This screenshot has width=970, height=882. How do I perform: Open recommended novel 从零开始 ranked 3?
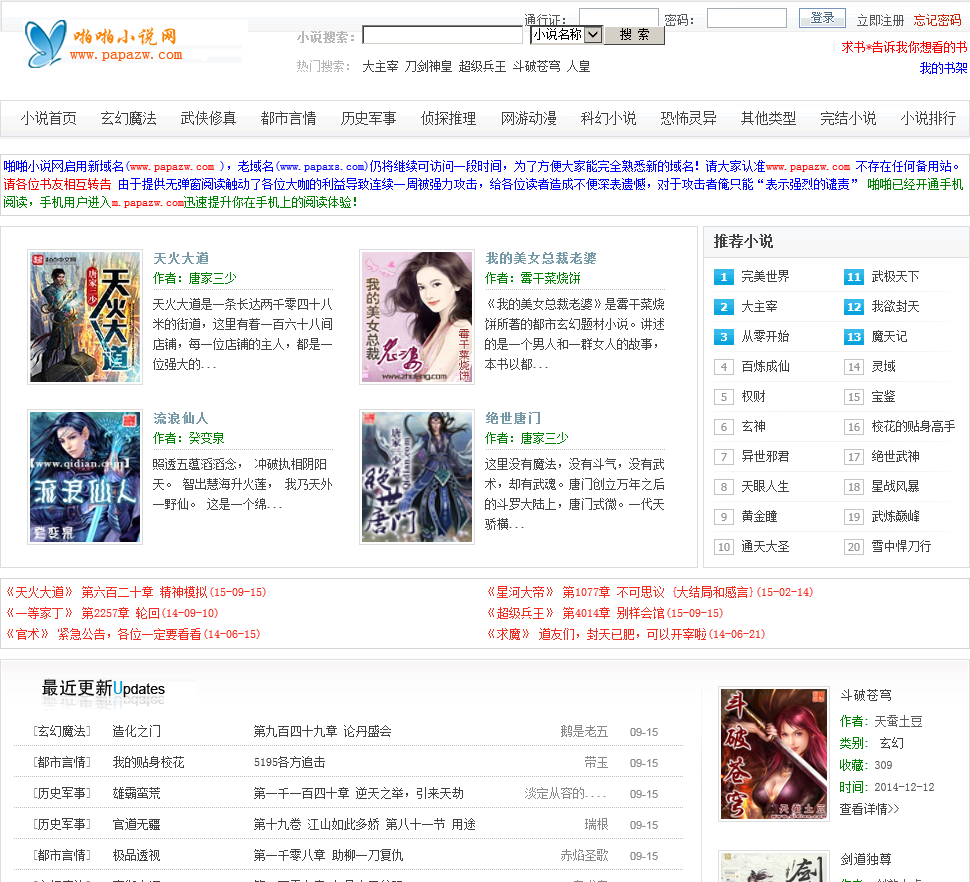click(765, 336)
